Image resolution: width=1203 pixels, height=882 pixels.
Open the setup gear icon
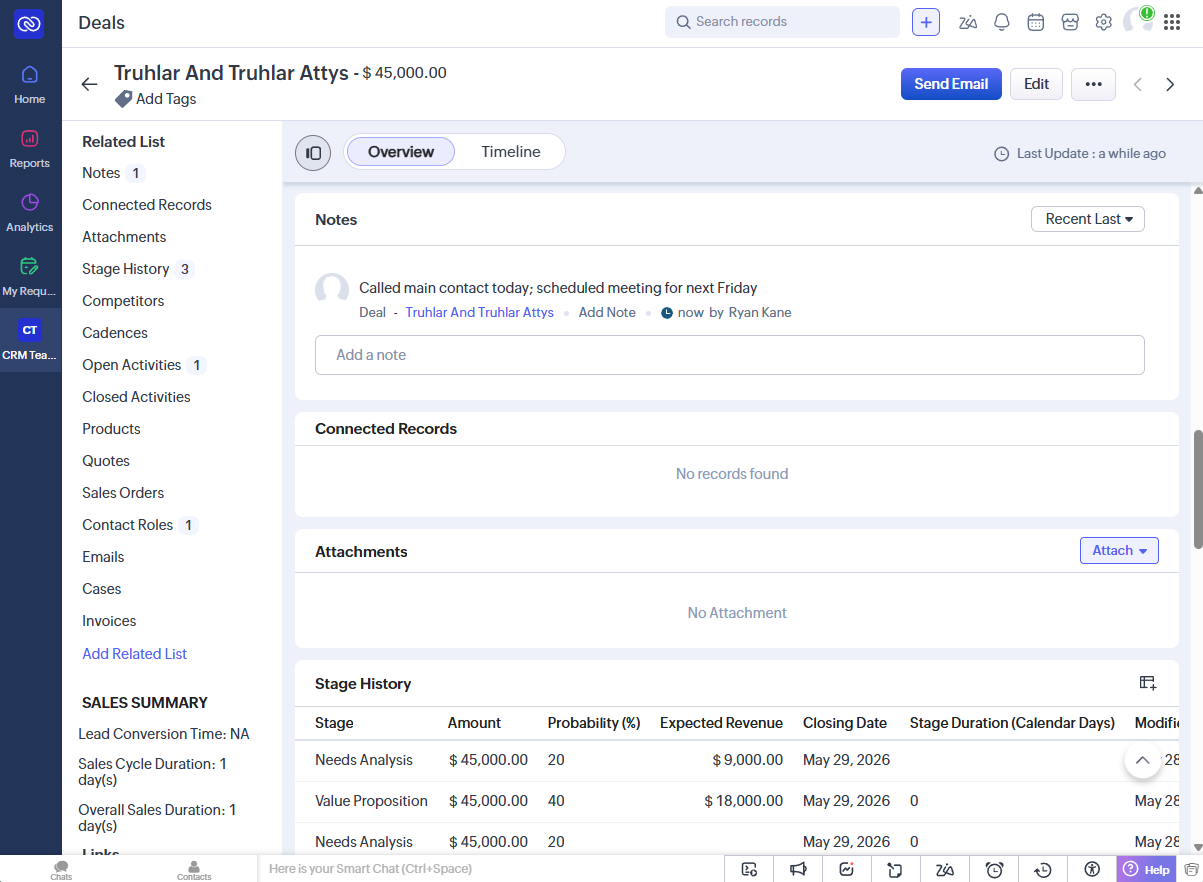(1104, 22)
